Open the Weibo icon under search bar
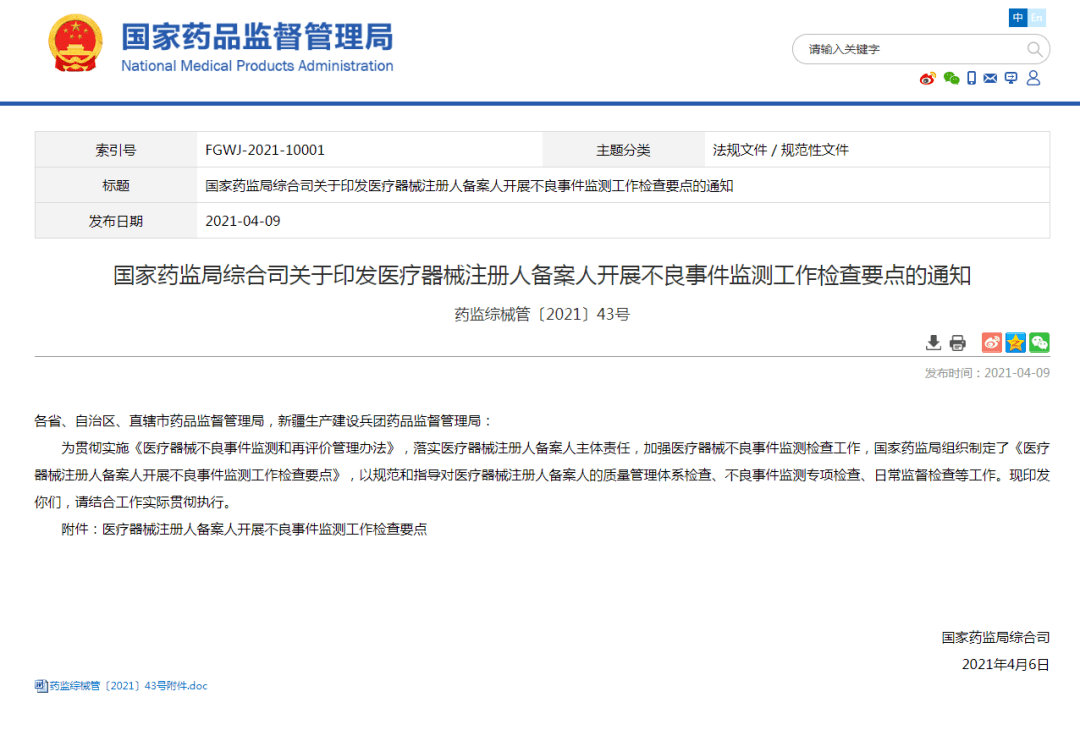This screenshot has width=1080, height=730. point(928,78)
